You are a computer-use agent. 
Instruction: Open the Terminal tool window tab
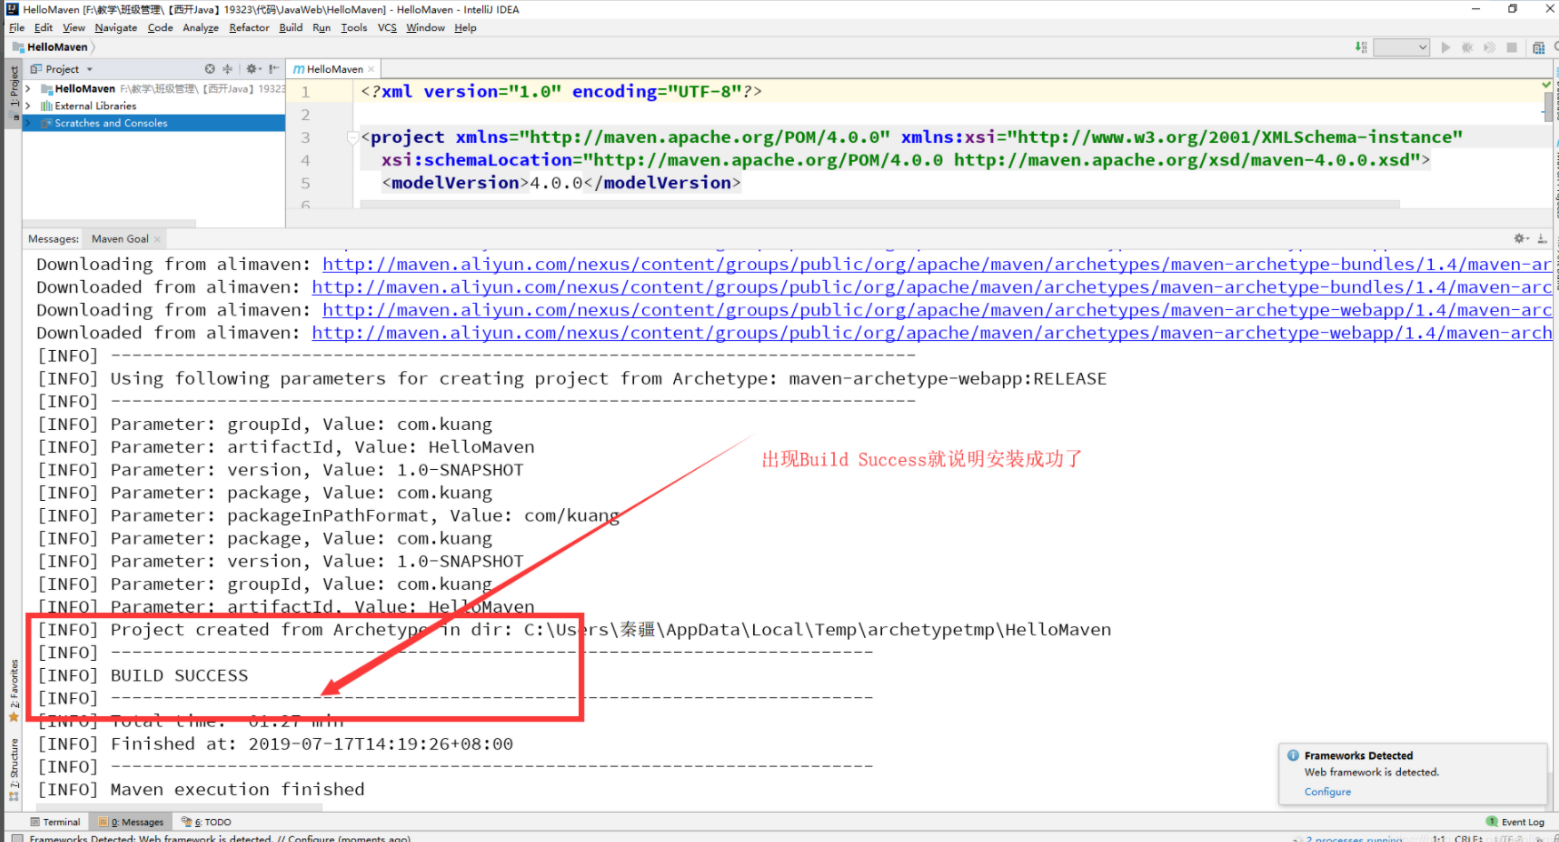tap(55, 822)
